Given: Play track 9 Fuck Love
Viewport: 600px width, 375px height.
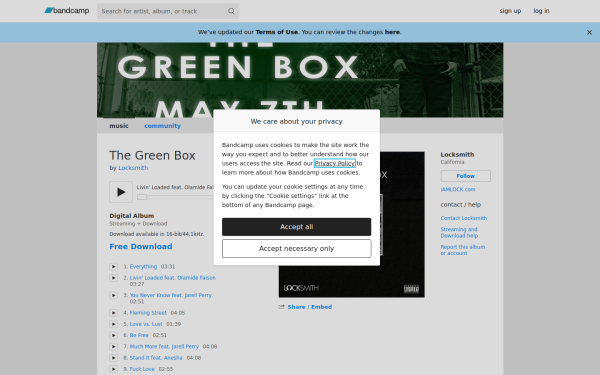Looking at the screenshot, I should [113, 369].
